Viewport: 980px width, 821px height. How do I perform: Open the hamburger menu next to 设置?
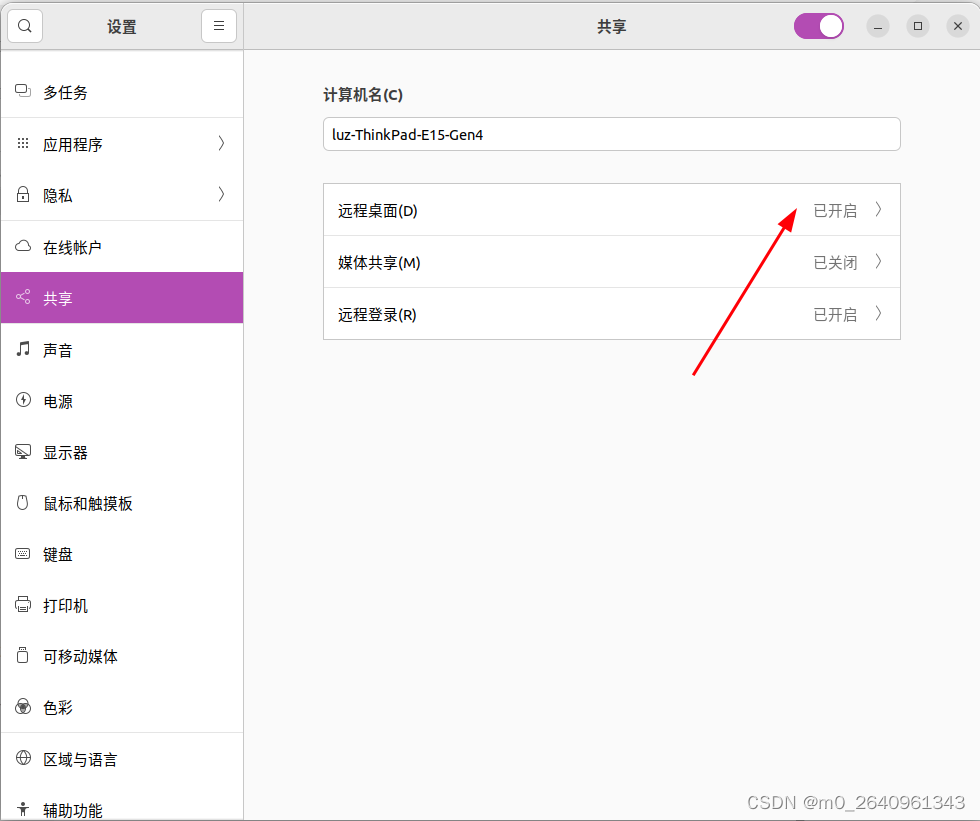coord(219,26)
